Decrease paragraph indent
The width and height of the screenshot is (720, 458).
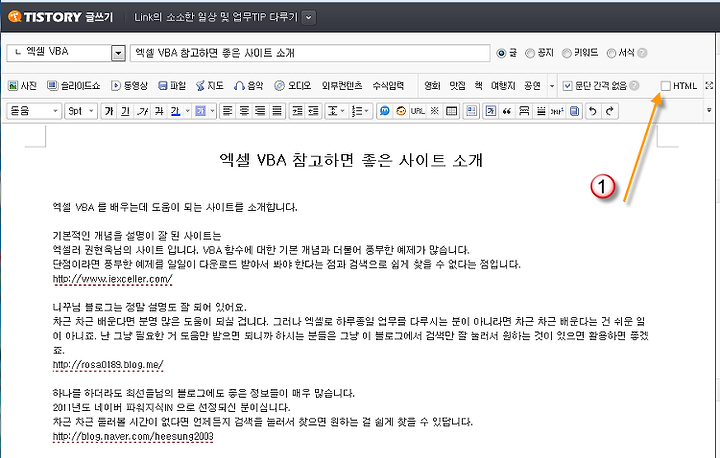click(x=314, y=111)
